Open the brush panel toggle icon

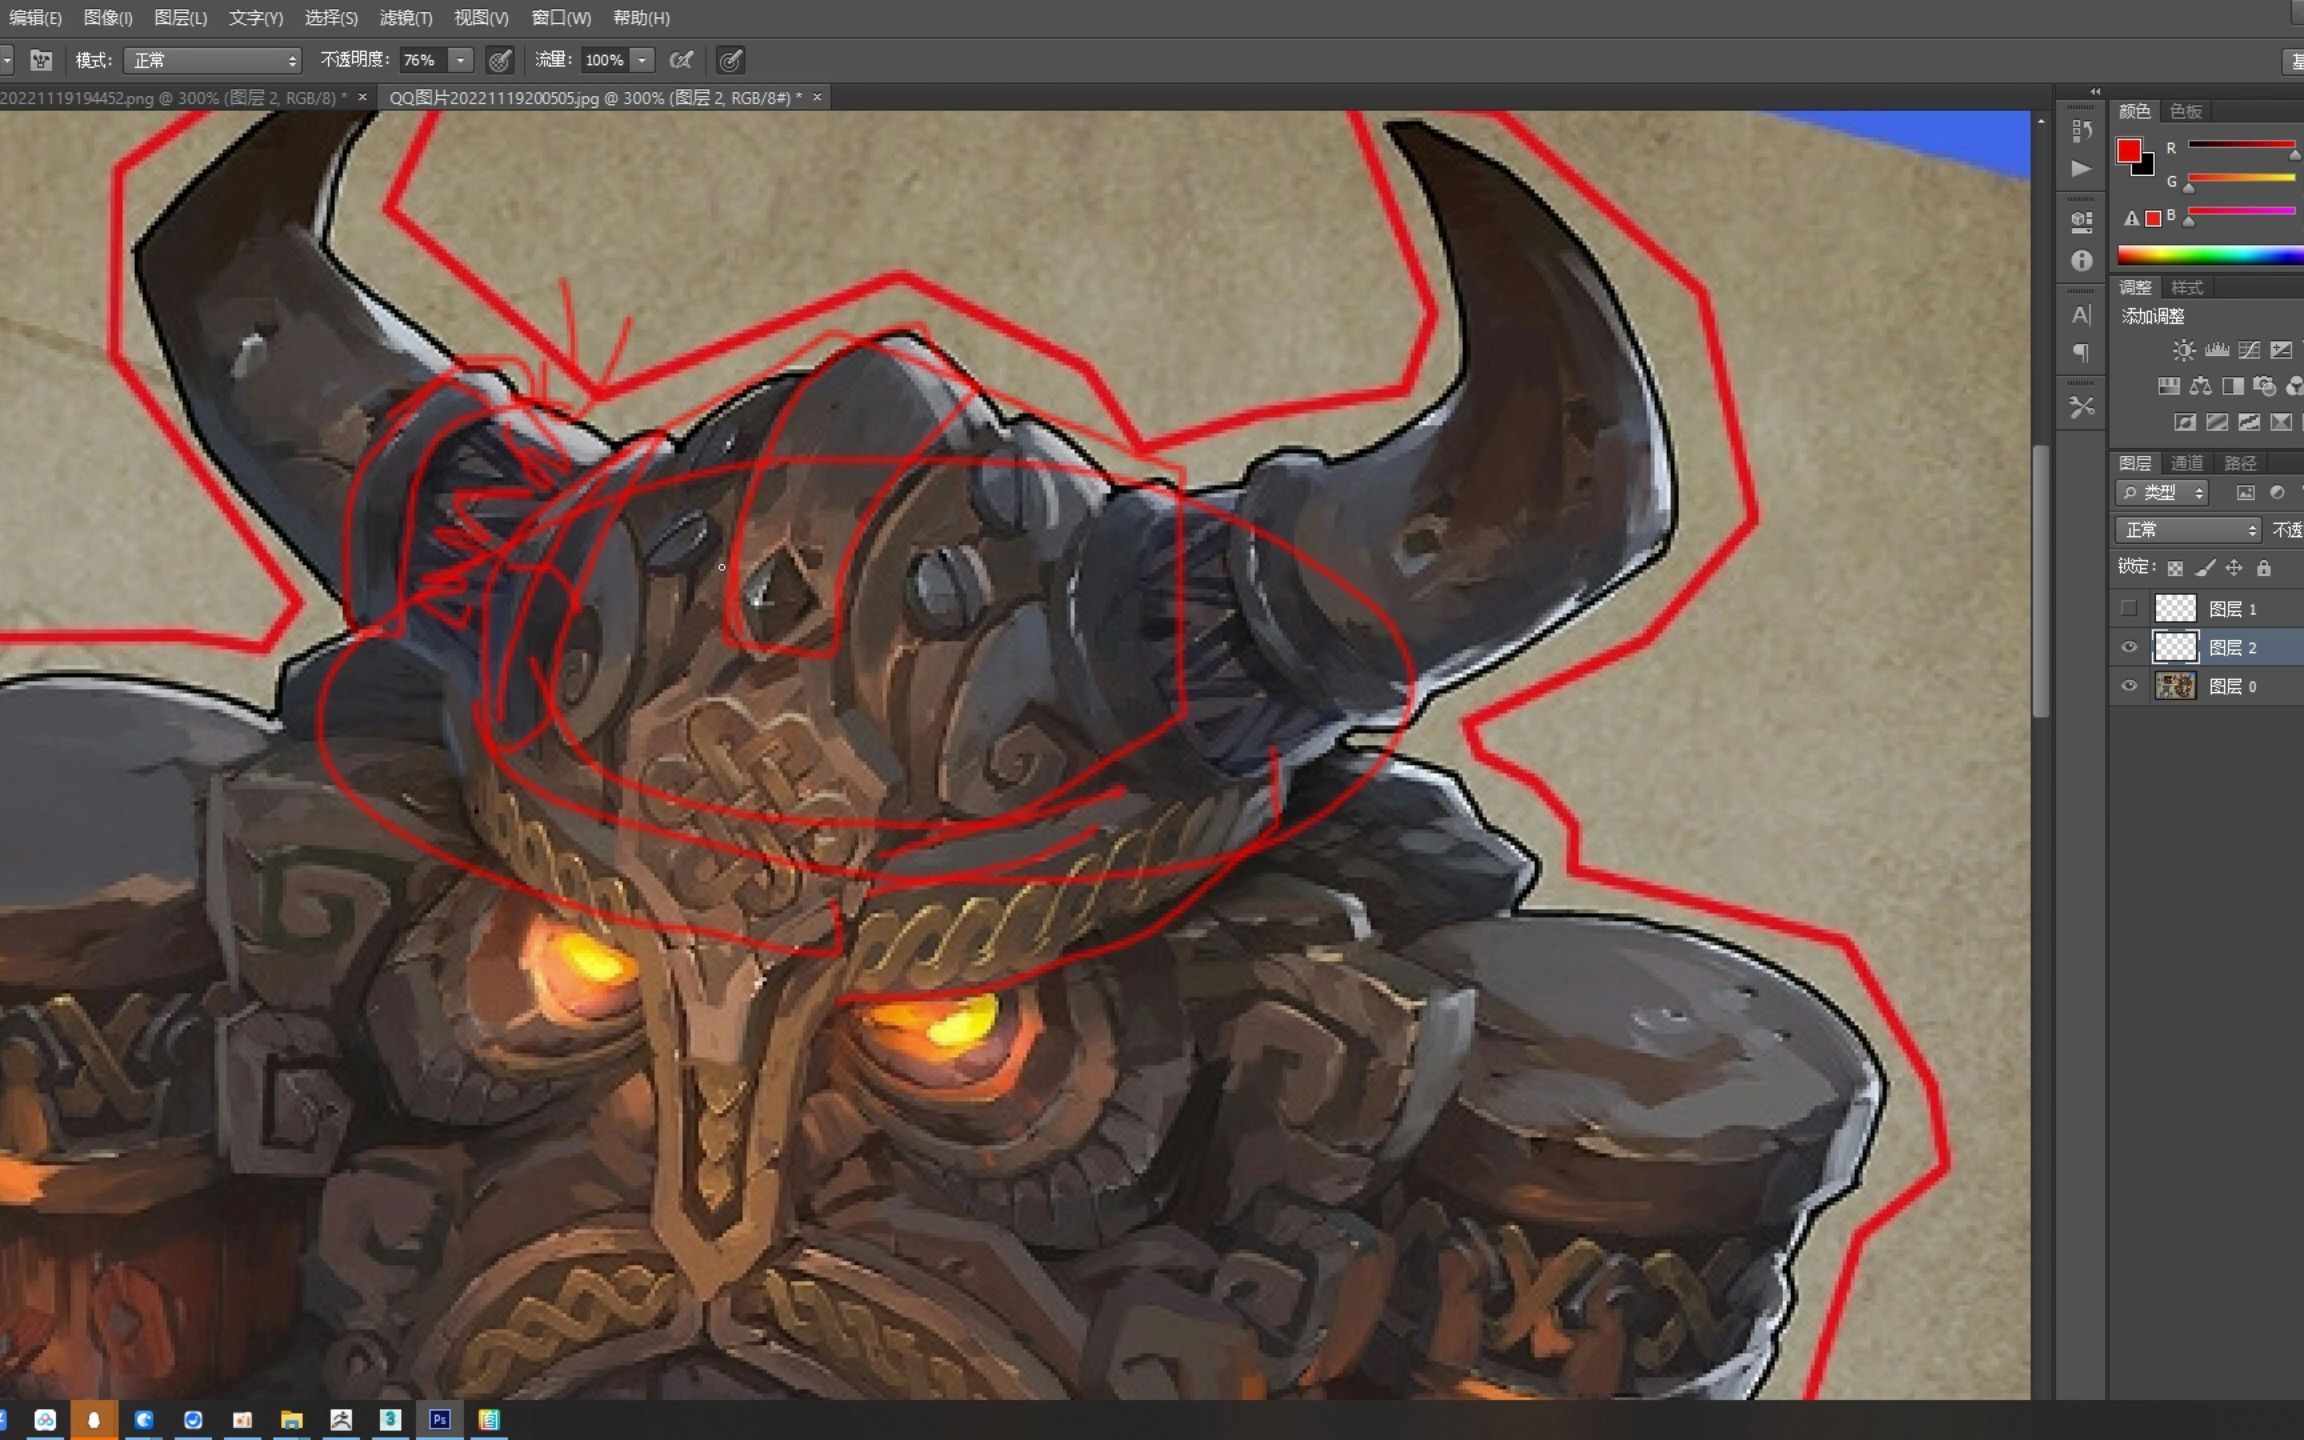coord(41,60)
